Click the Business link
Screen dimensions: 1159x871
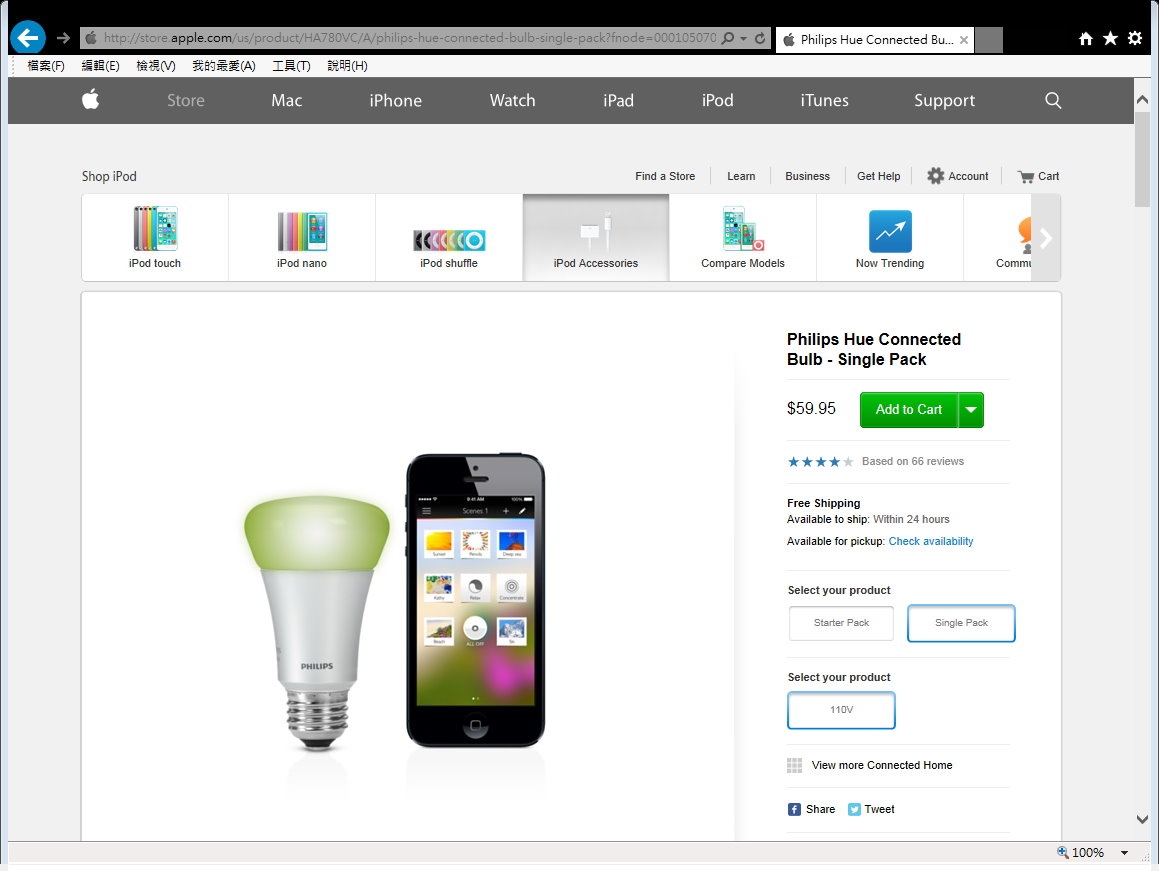(807, 176)
